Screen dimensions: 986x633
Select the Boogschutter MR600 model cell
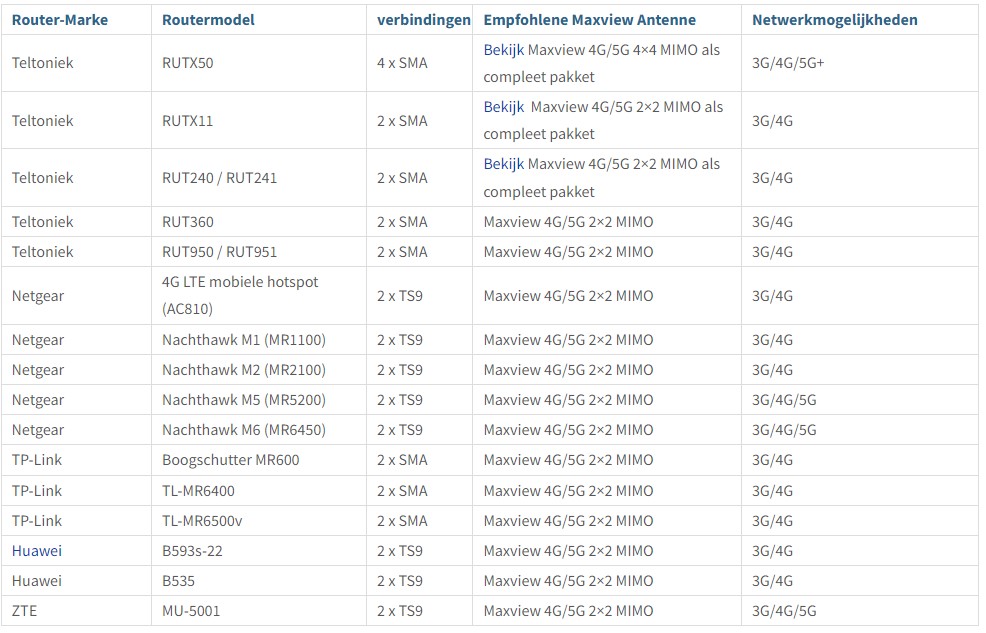(x=230, y=460)
